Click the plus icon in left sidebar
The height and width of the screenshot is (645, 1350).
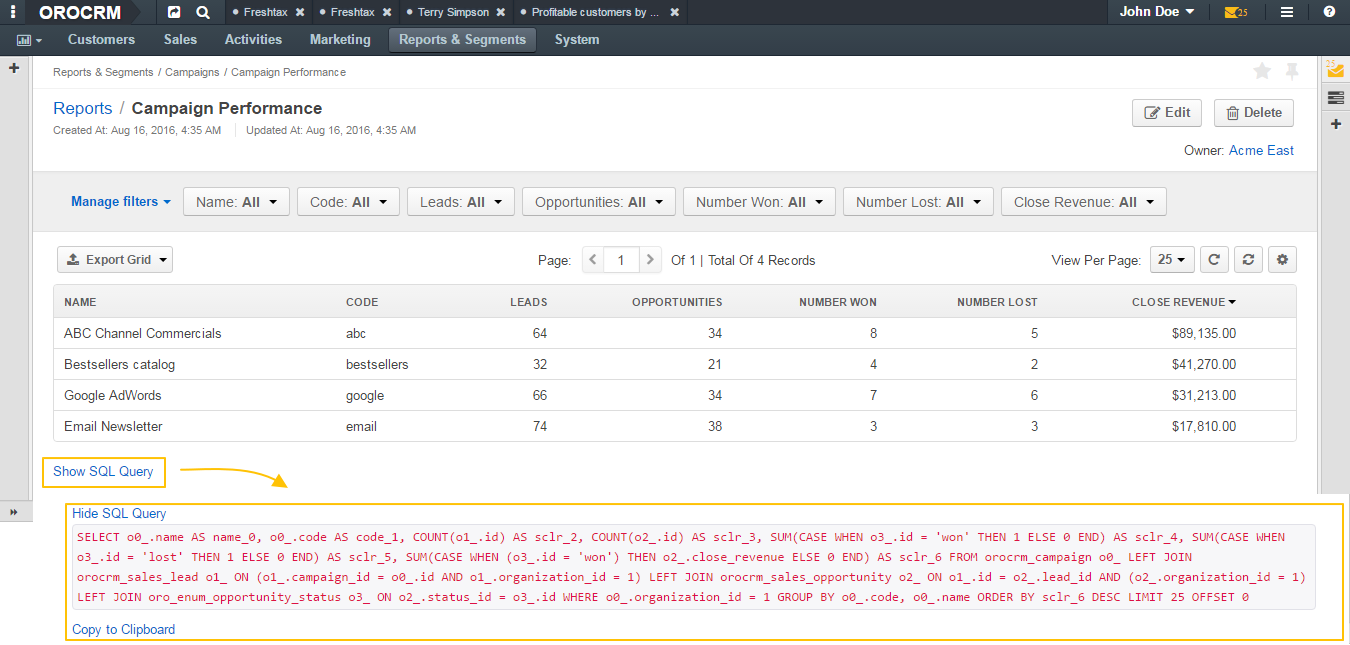pyautogui.click(x=14, y=68)
